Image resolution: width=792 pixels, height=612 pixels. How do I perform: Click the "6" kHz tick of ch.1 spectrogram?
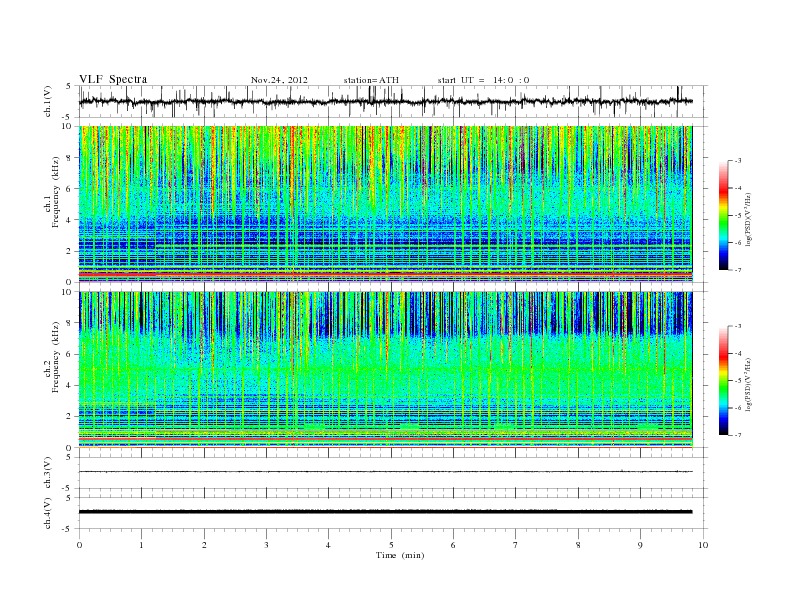coord(69,189)
